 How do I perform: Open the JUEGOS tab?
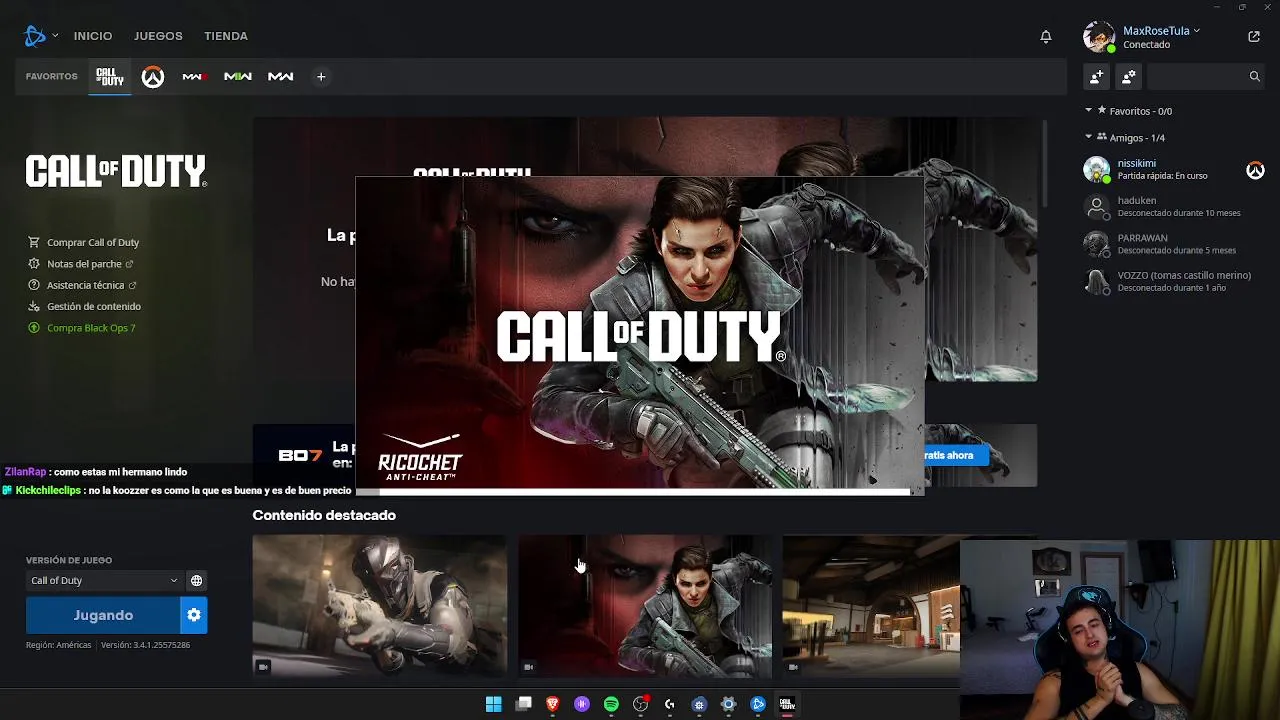point(158,36)
